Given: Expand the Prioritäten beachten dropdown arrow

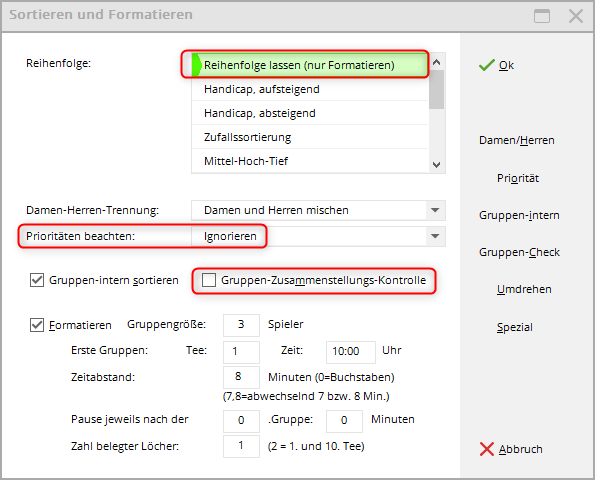Looking at the screenshot, I should [x=435, y=236].
